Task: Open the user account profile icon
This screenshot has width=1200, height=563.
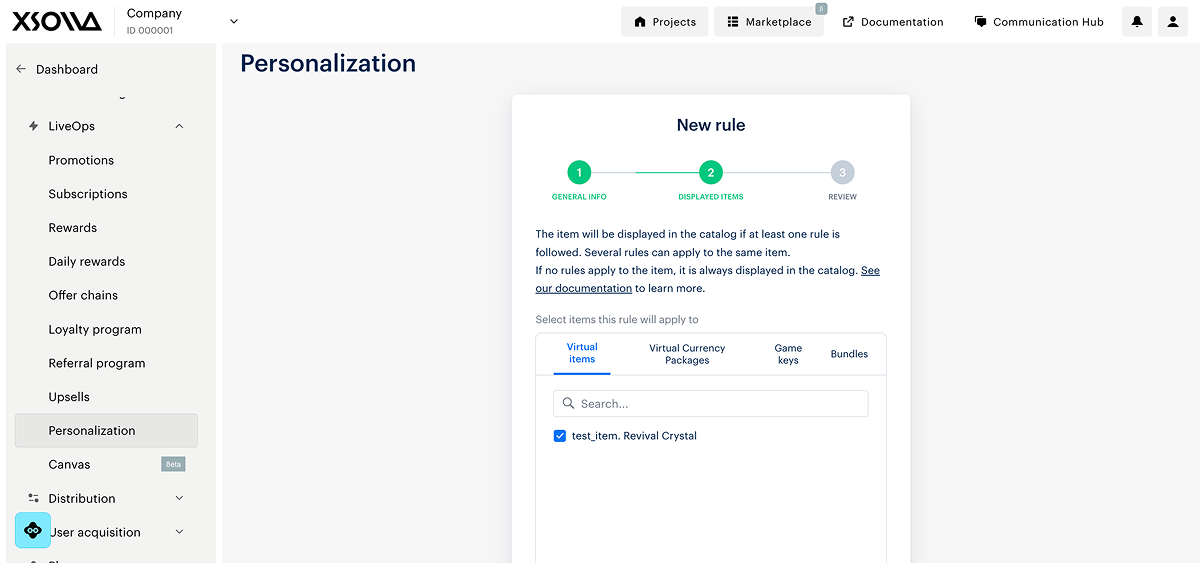Action: (1173, 22)
